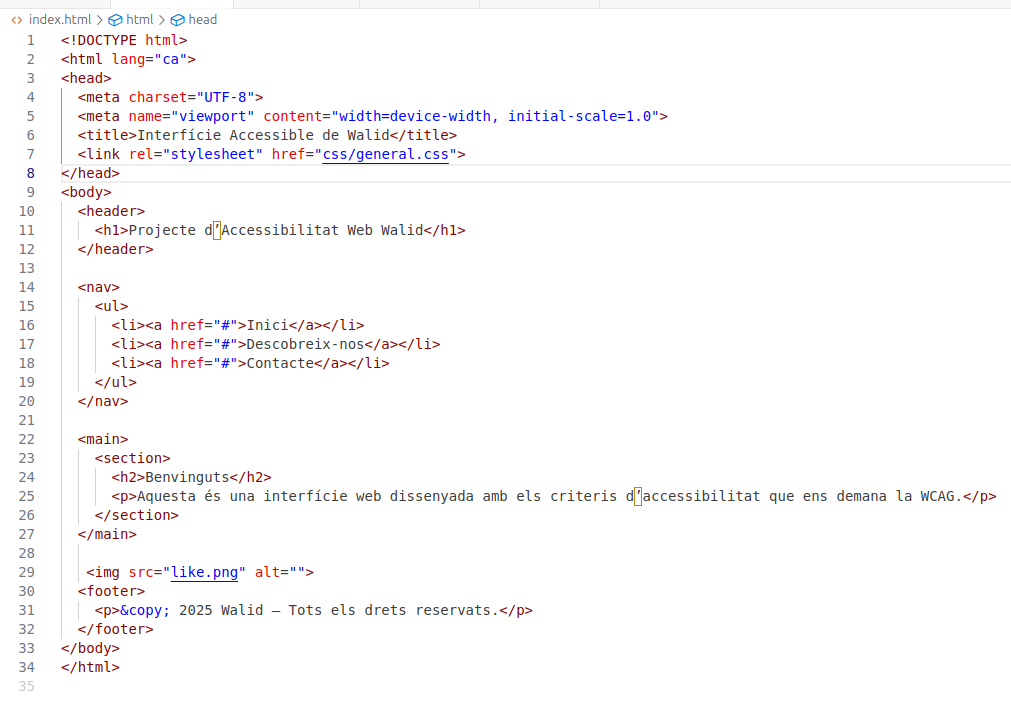Click the highlighted apostrophe in the h1 heading

(217, 230)
